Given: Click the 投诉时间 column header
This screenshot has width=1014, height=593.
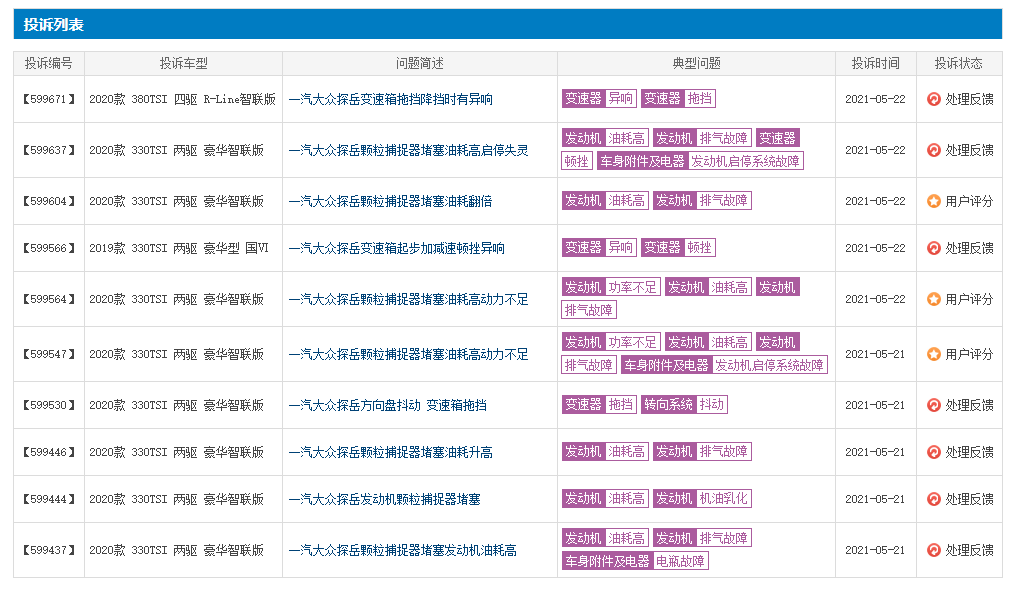Looking at the screenshot, I should (876, 63).
